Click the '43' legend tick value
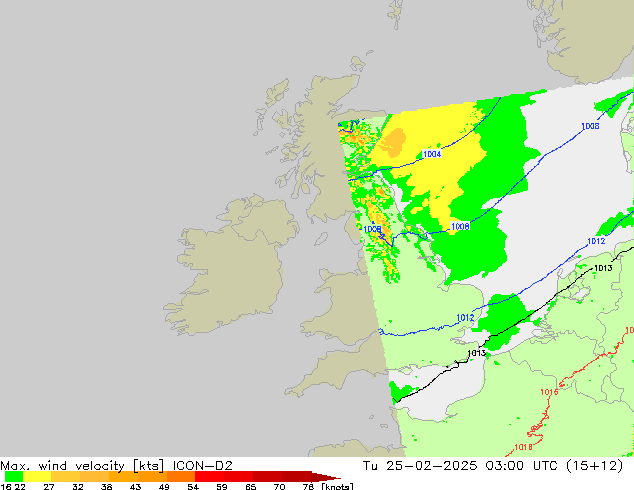The height and width of the screenshot is (490, 634). click(x=135, y=486)
